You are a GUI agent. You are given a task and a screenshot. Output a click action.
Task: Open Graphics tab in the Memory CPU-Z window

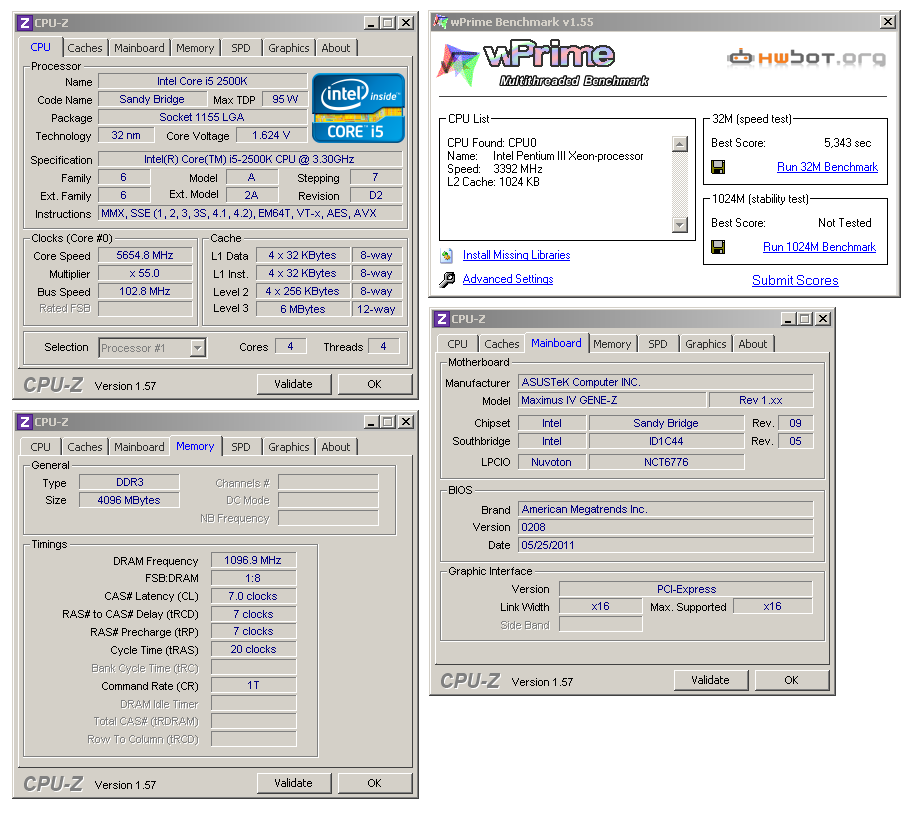click(x=288, y=447)
